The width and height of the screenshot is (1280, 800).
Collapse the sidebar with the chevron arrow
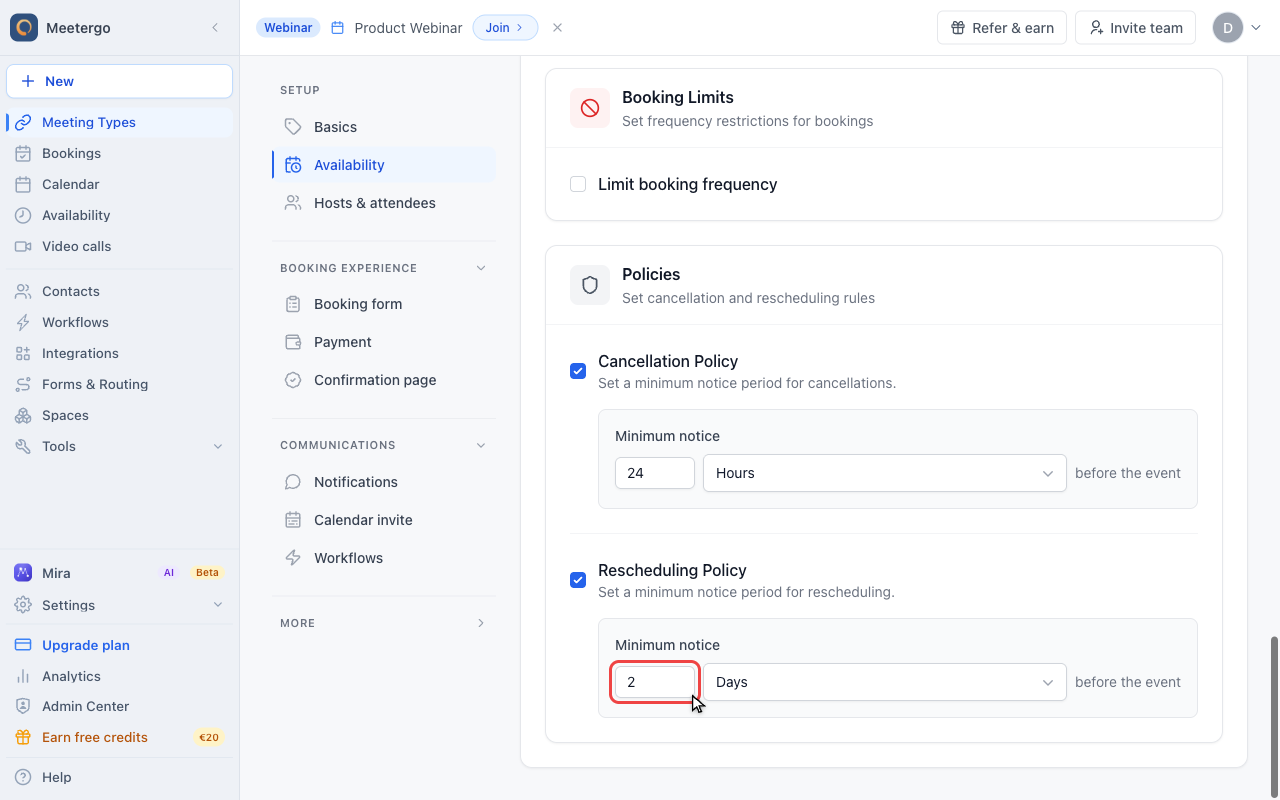coord(215,28)
